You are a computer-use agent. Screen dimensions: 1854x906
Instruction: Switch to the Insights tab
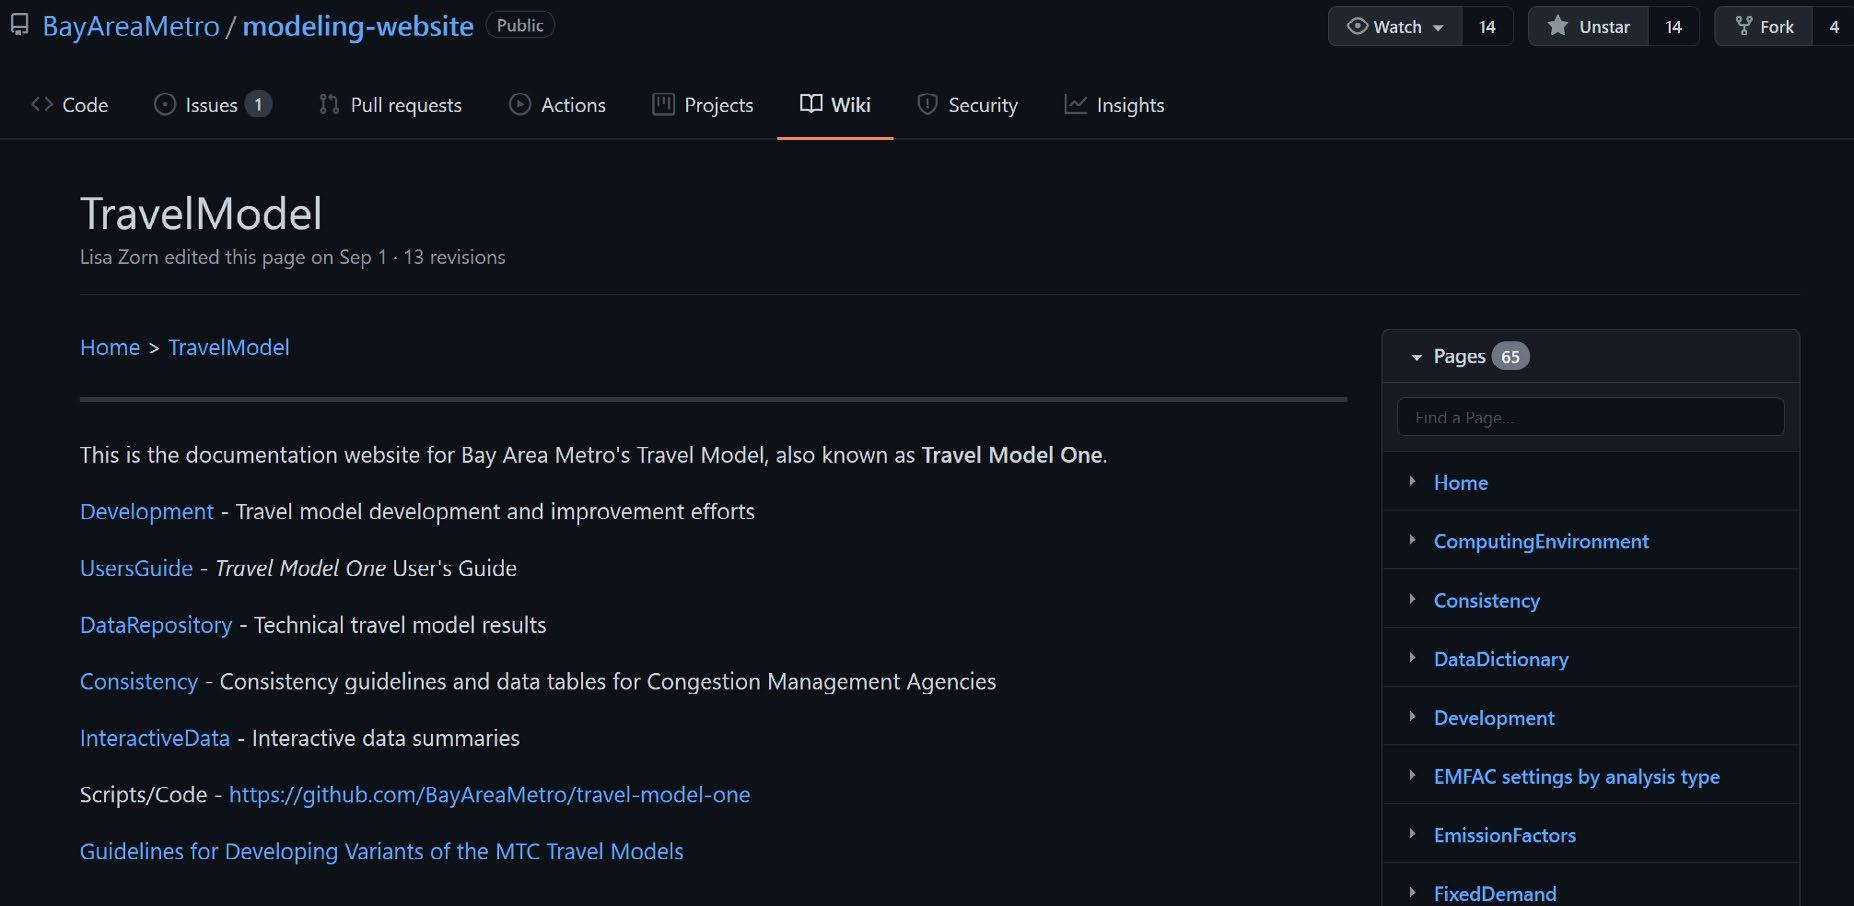[1115, 104]
